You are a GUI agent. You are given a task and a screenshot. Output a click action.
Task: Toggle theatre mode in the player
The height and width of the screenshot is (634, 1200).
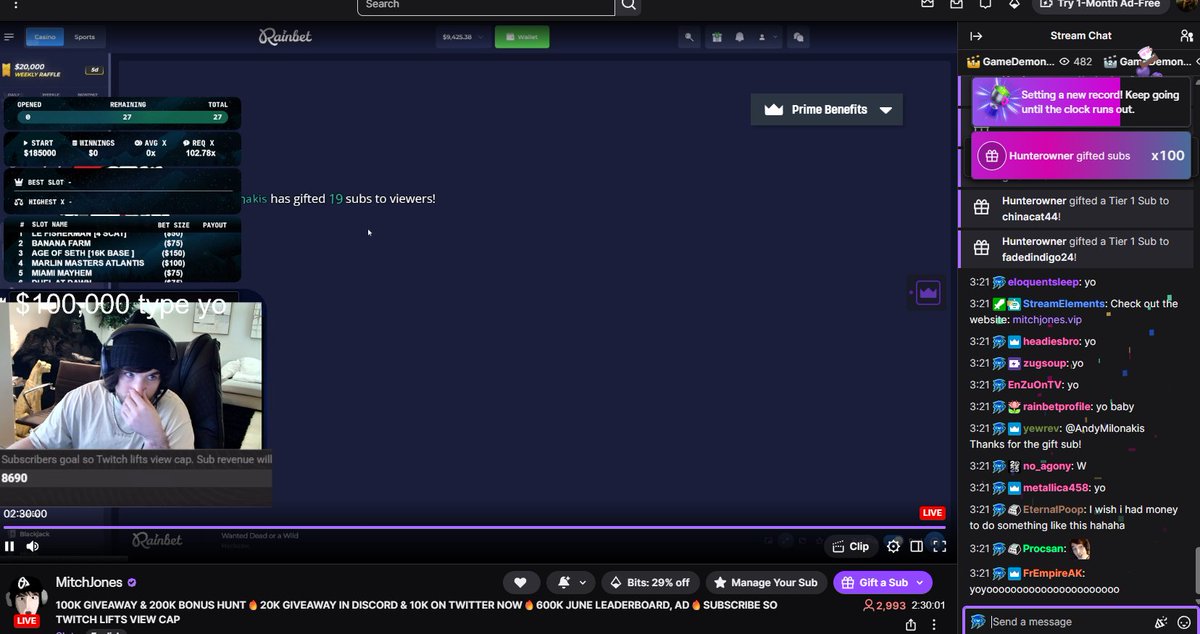point(916,546)
